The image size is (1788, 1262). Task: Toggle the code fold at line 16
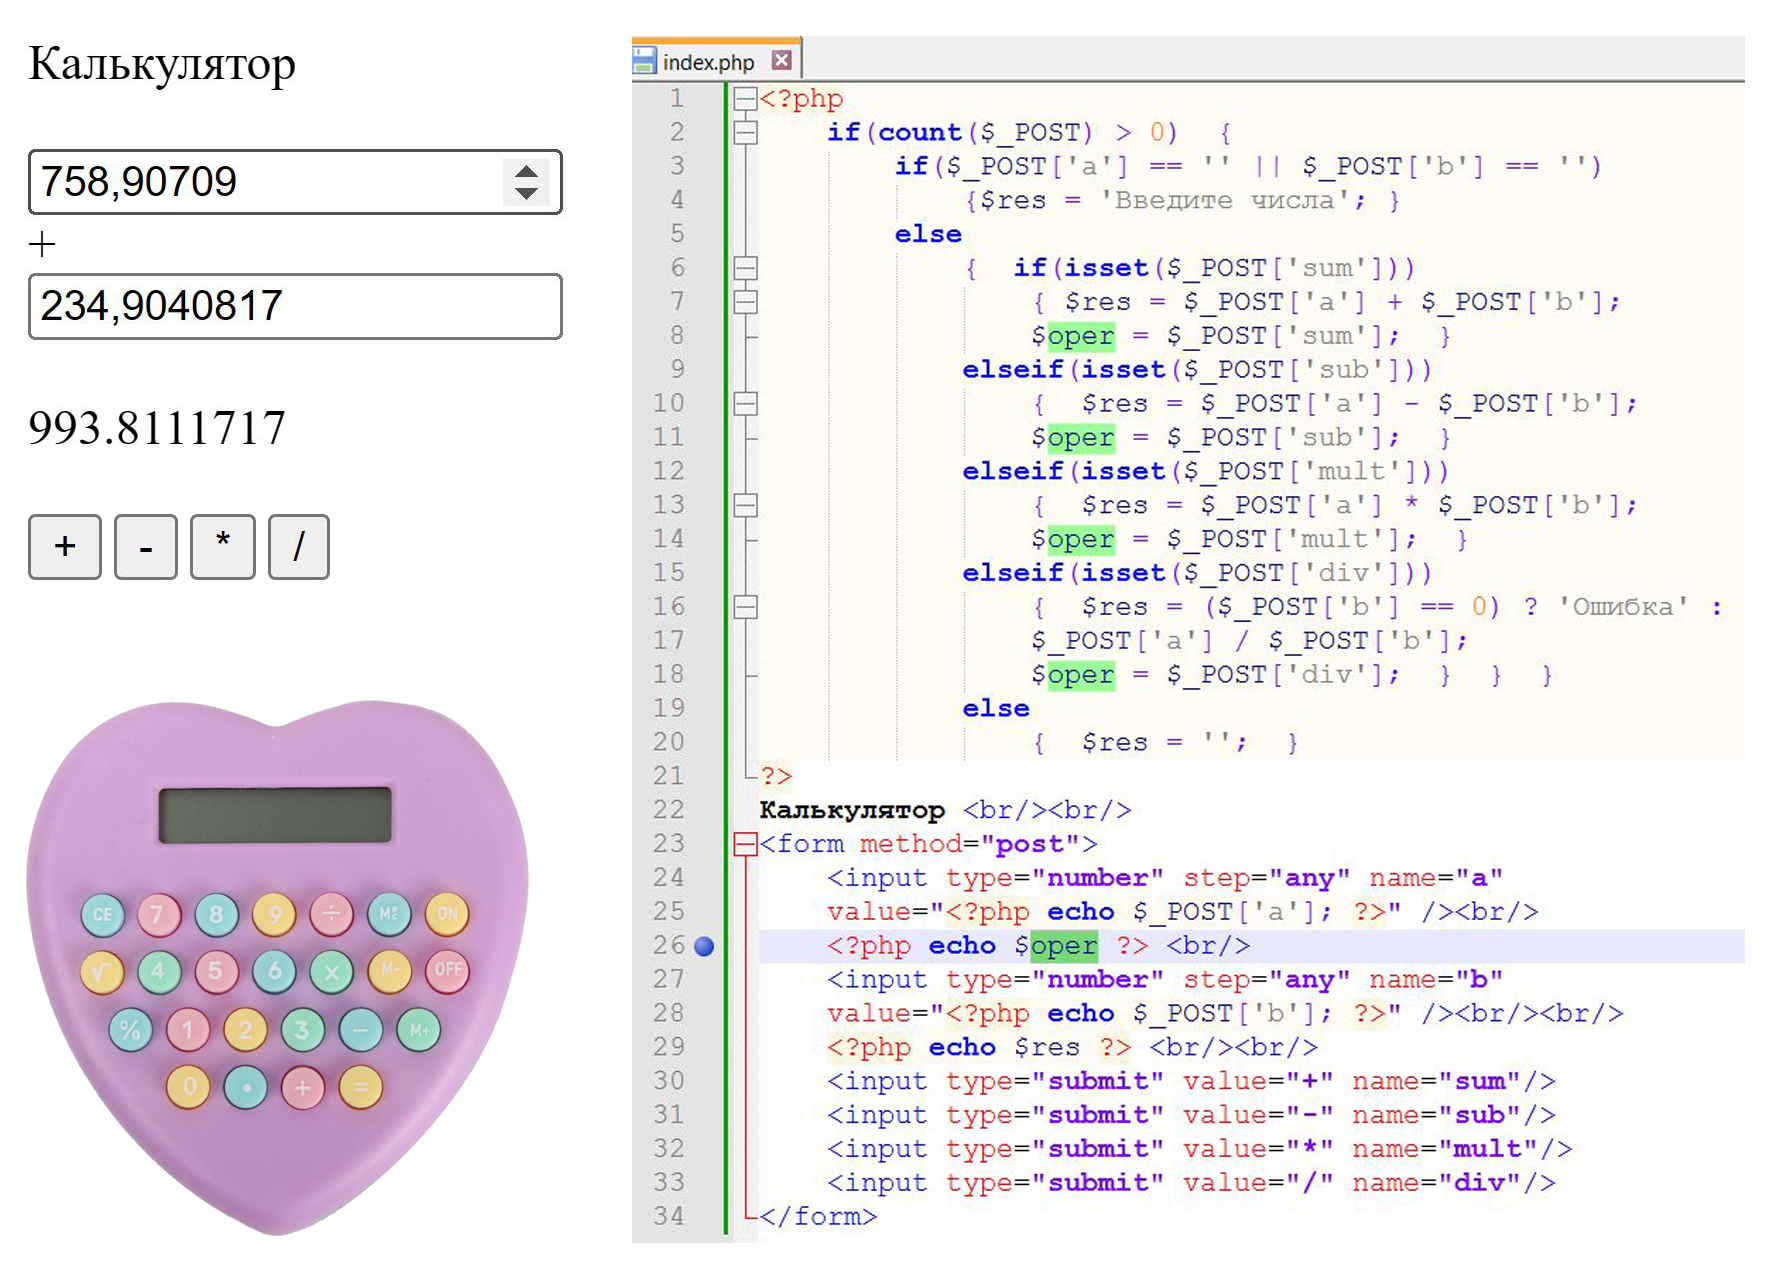pyautogui.click(x=745, y=607)
